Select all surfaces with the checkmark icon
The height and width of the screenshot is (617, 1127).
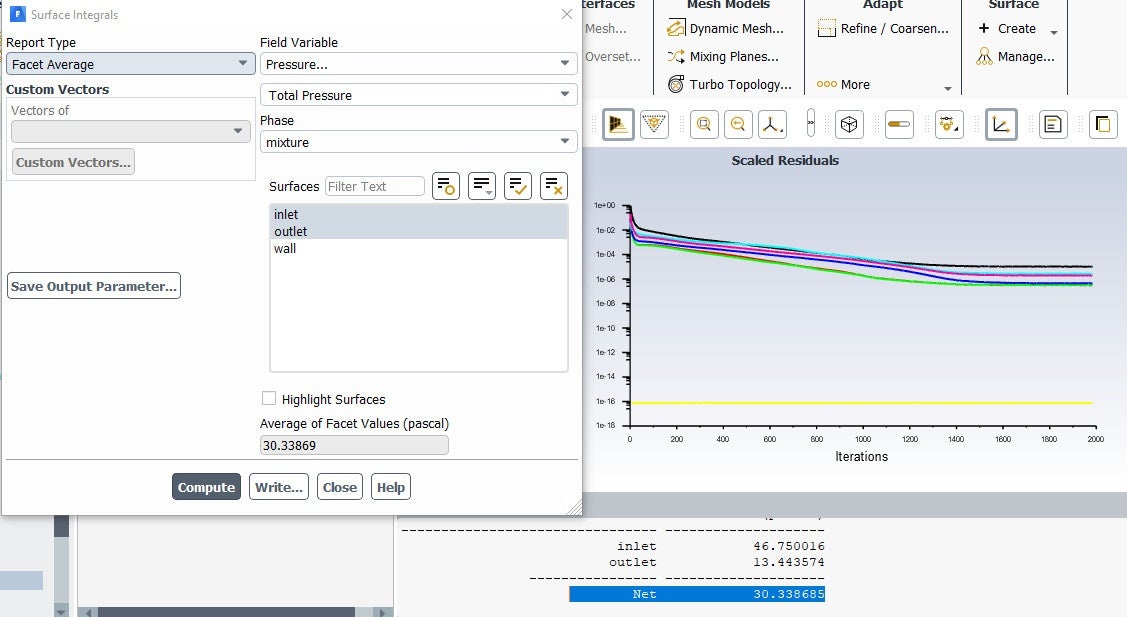pyautogui.click(x=518, y=186)
